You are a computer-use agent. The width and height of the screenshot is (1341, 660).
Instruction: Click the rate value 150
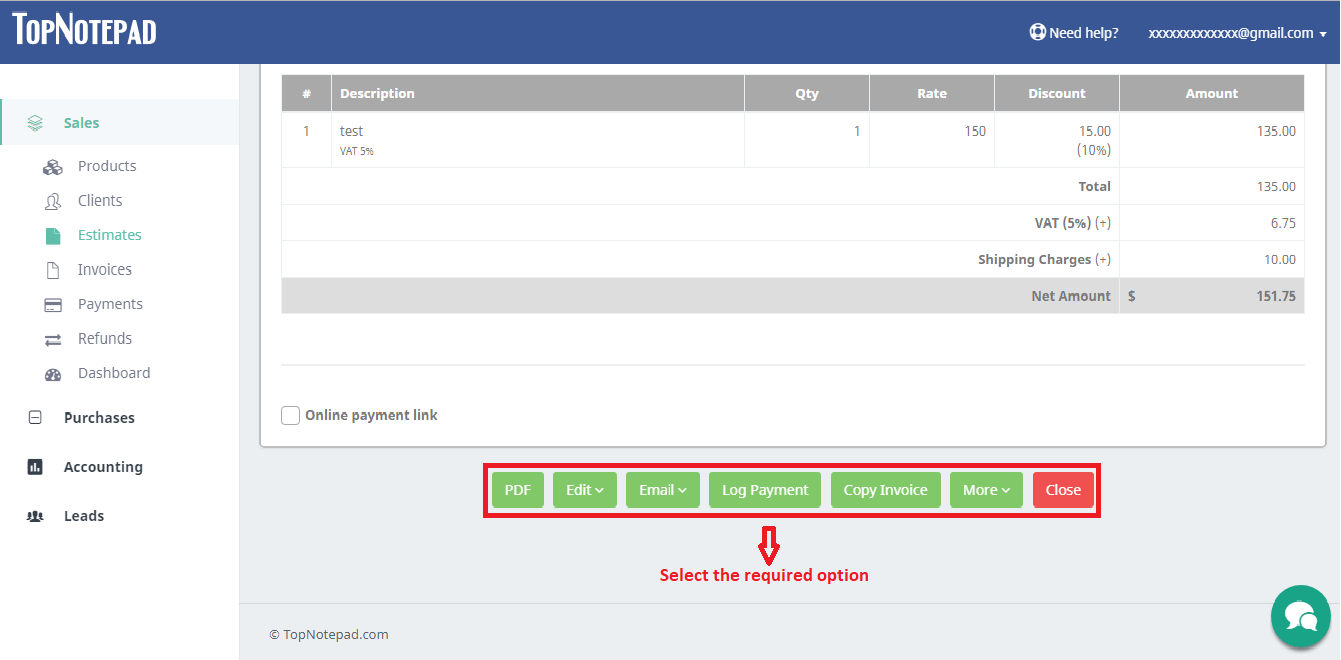tap(975, 131)
